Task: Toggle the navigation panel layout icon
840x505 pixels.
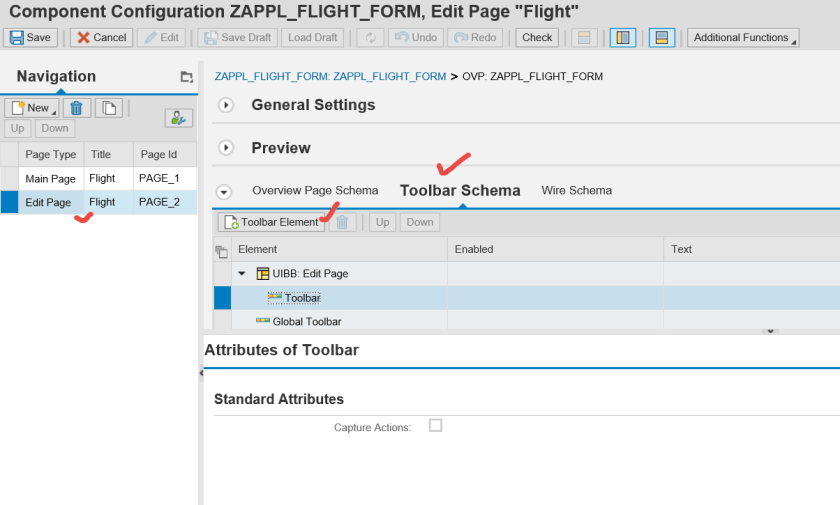Action: (623, 37)
